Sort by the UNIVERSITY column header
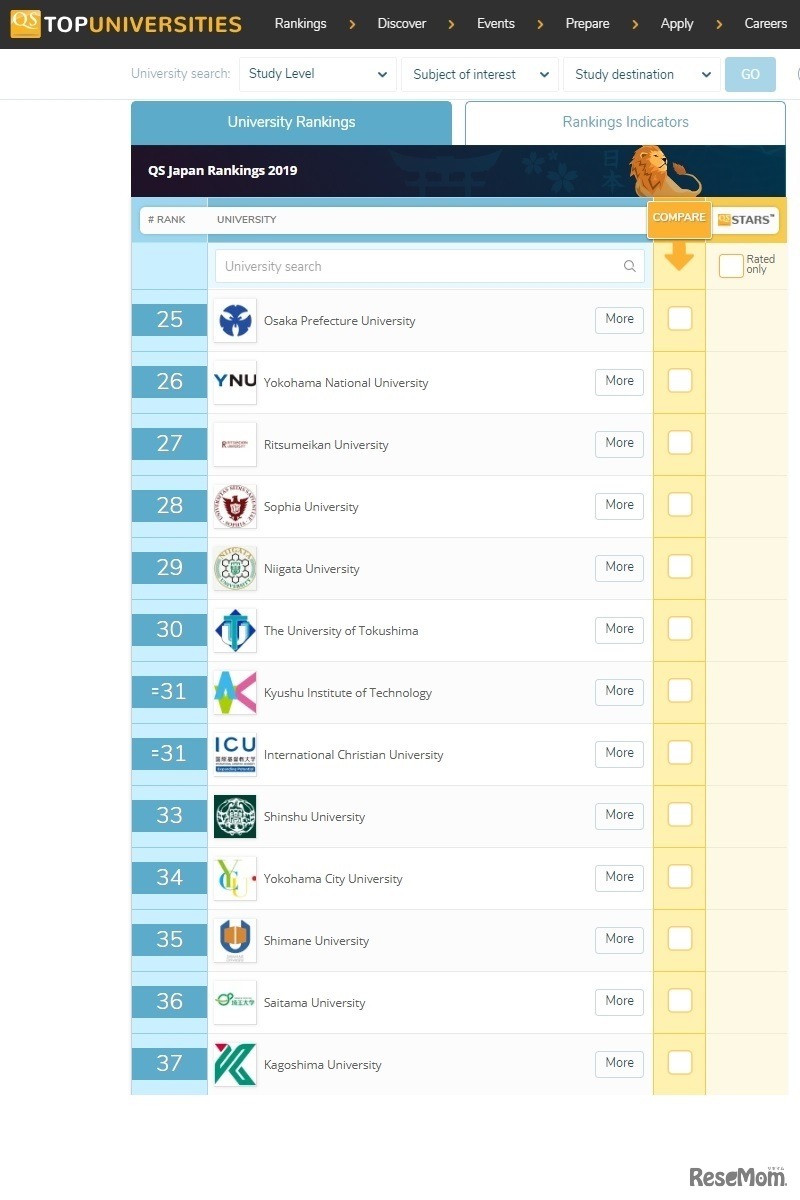 [x=246, y=220]
